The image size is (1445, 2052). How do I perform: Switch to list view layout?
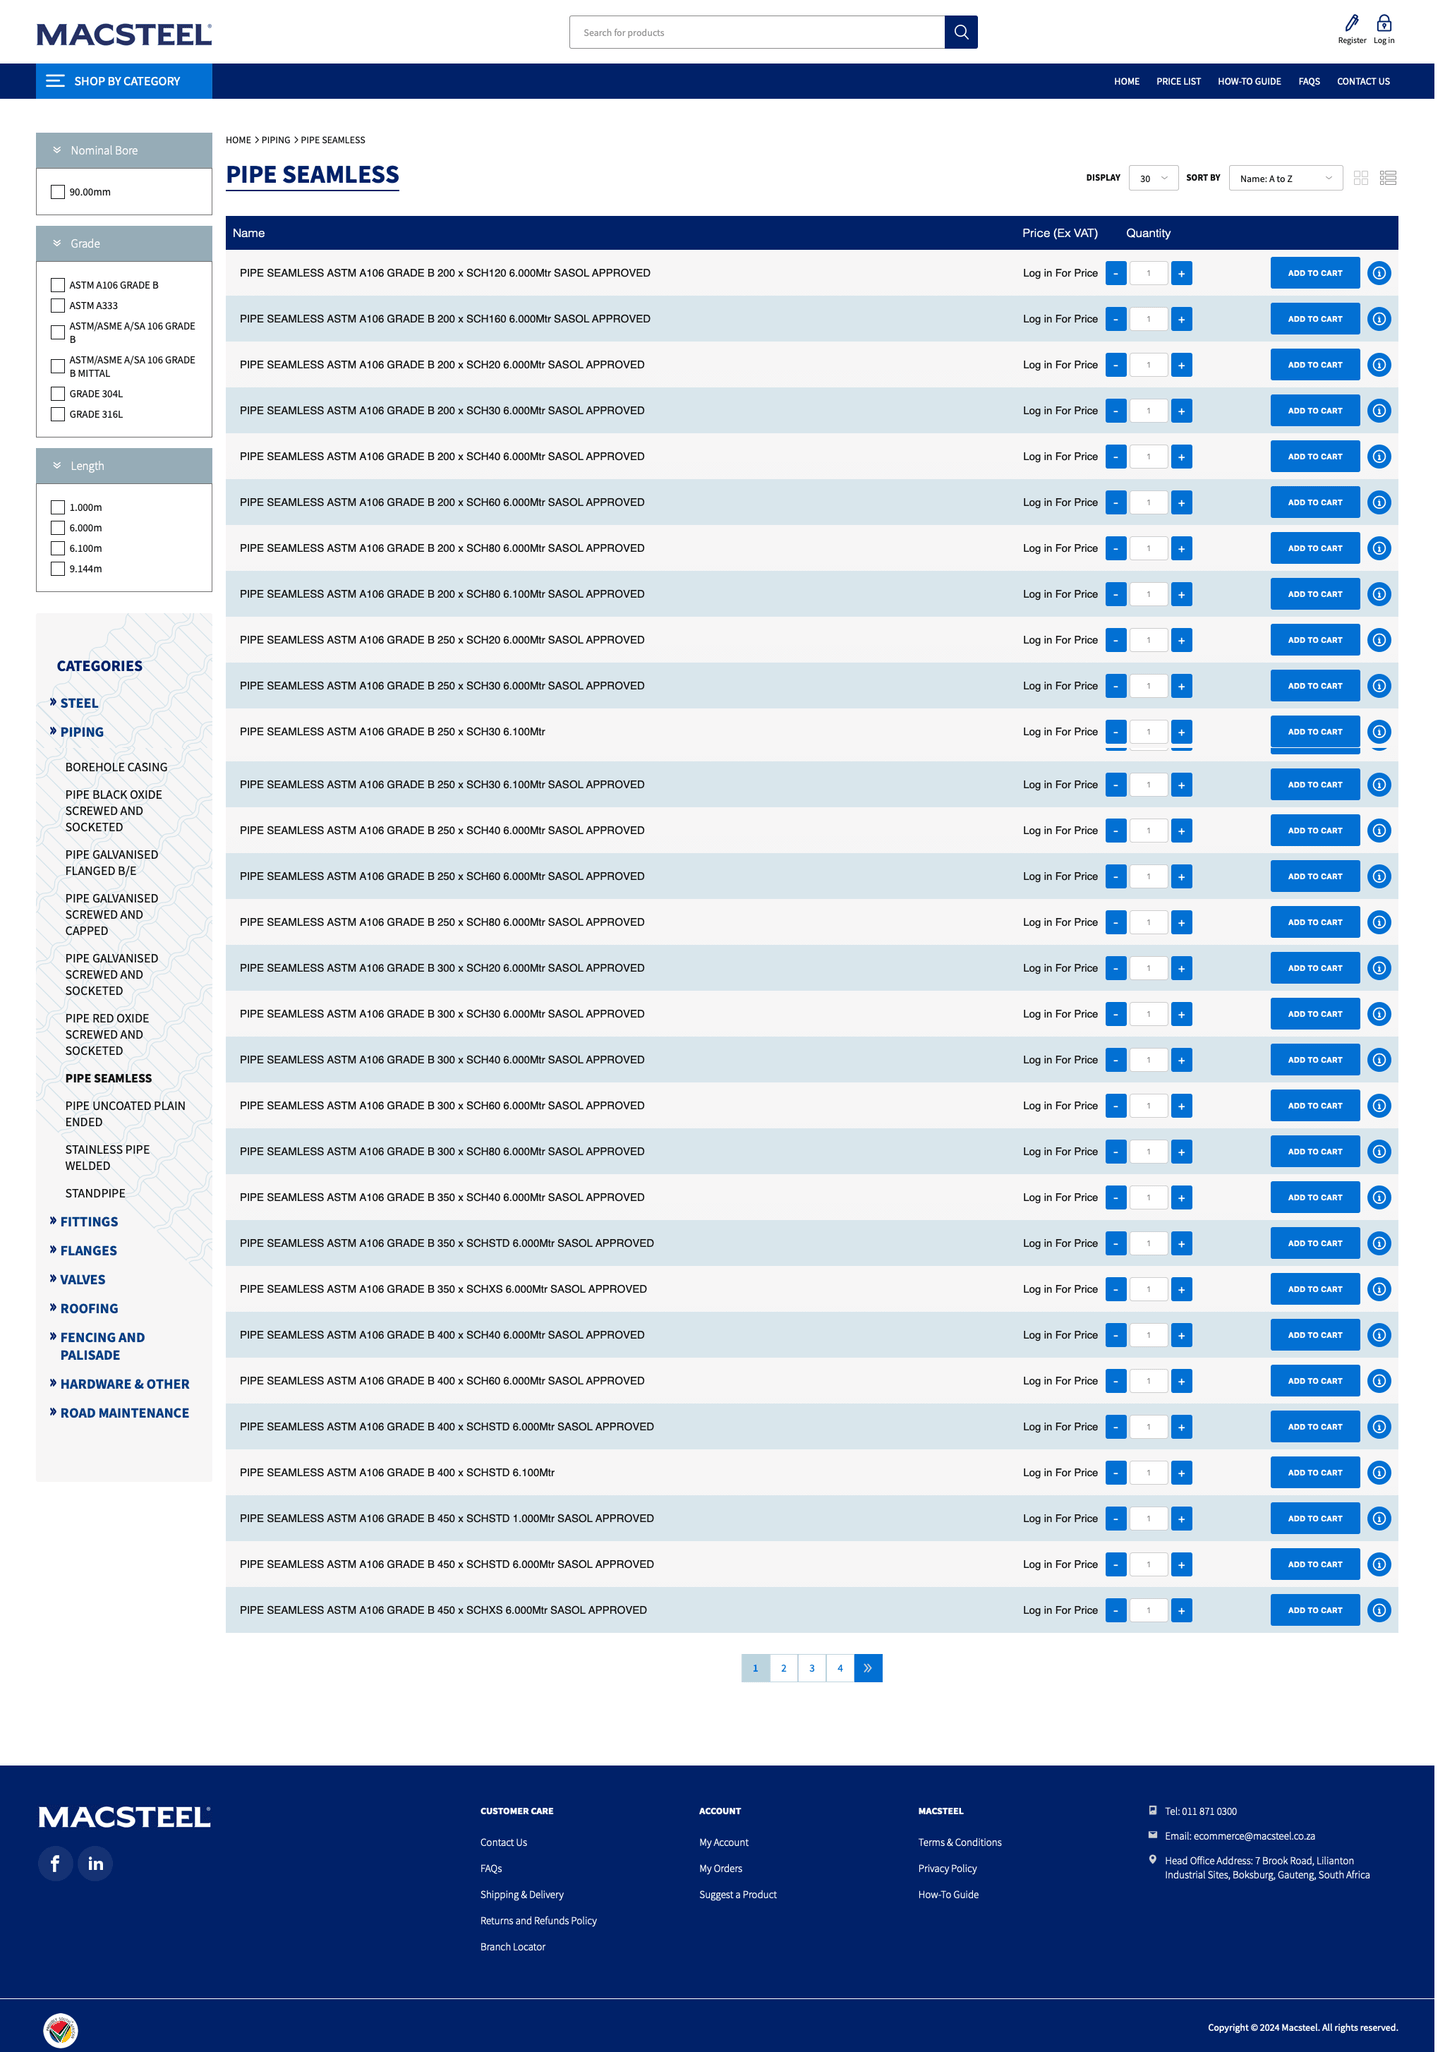(x=1388, y=178)
